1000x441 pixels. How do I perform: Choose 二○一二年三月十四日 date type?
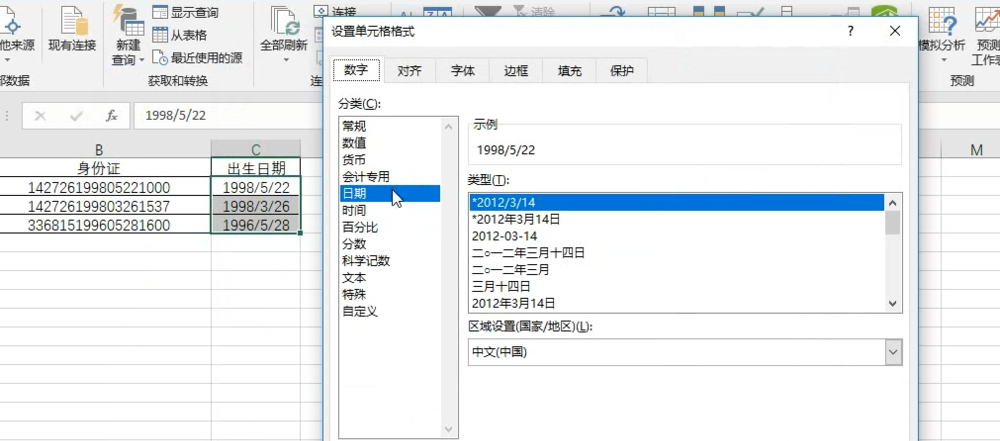point(676,253)
